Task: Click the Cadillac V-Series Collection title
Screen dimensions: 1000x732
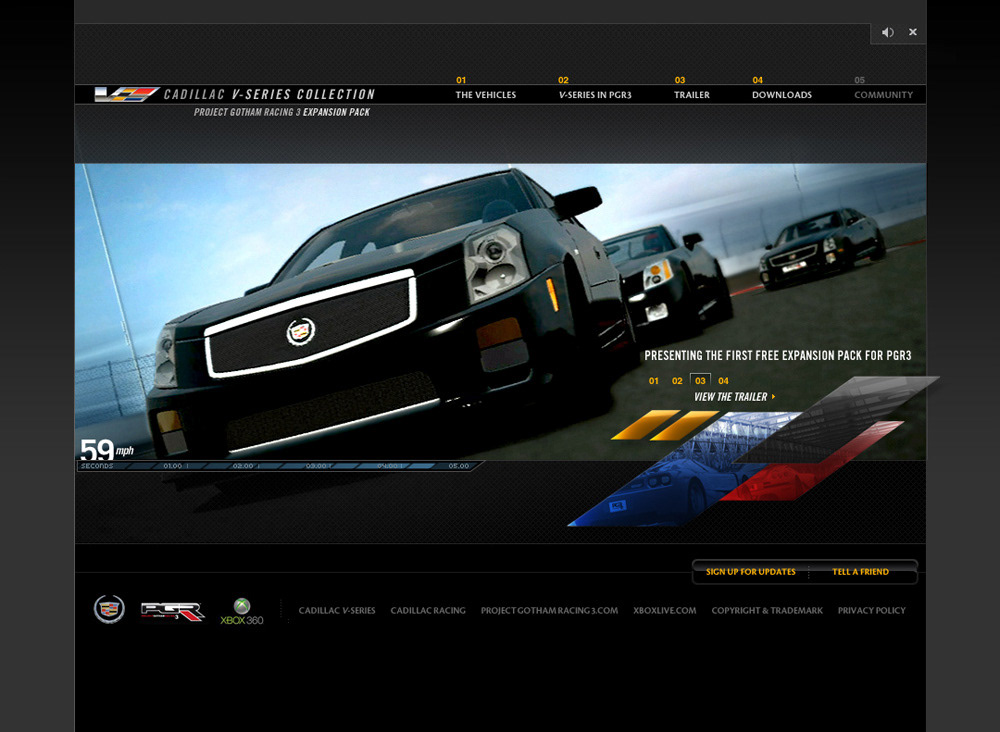Action: [269, 94]
